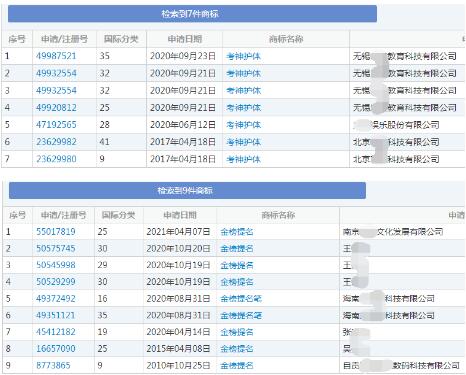Open 金榜提名 trademark in the 16657090 row
This screenshot has height=375, width=466.
click(x=237, y=349)
